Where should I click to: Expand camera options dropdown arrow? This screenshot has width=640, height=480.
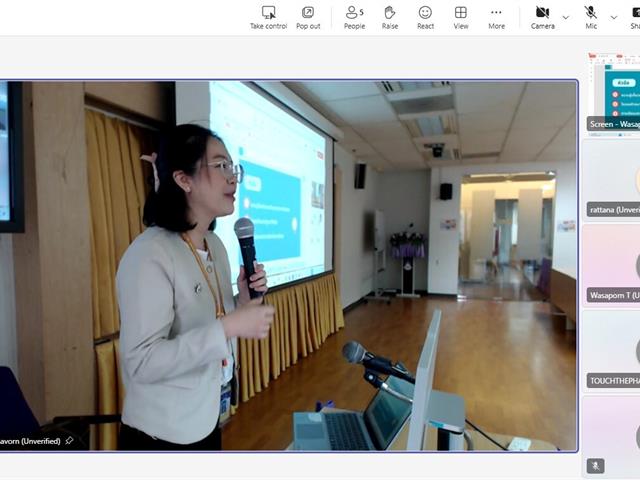click(x=566, y=17)
